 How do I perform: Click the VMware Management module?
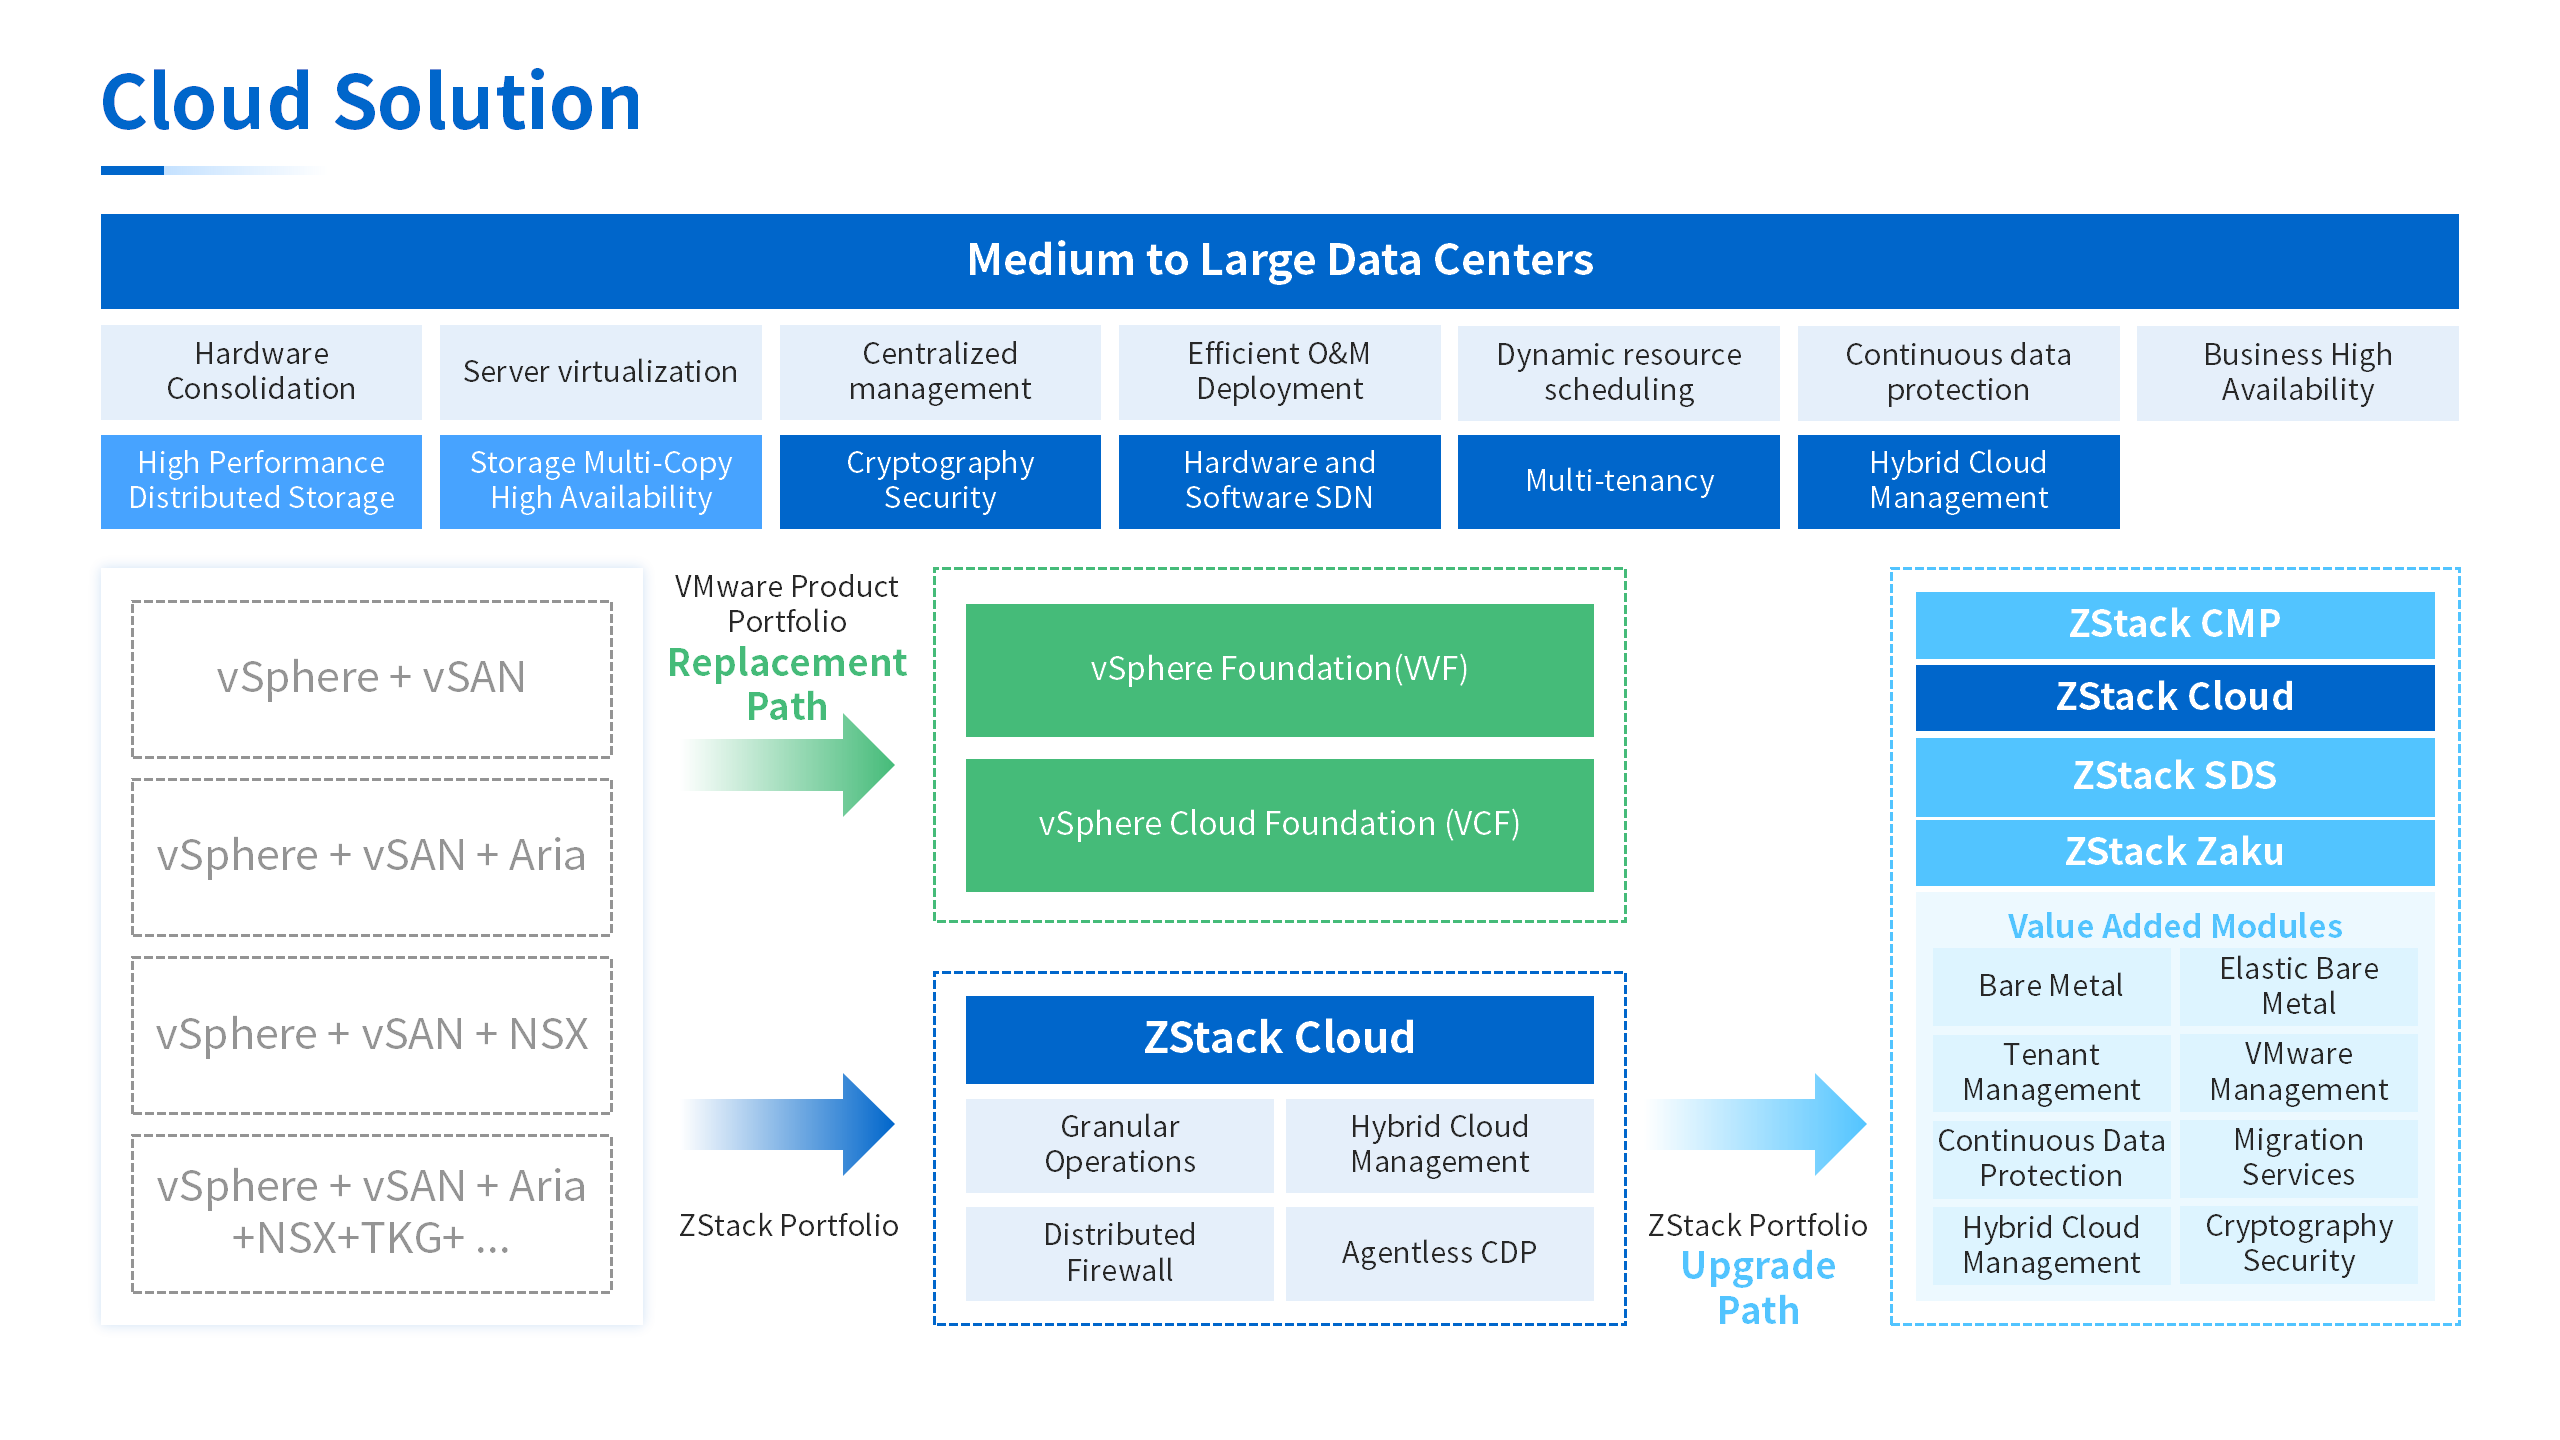(2299, 1073)
